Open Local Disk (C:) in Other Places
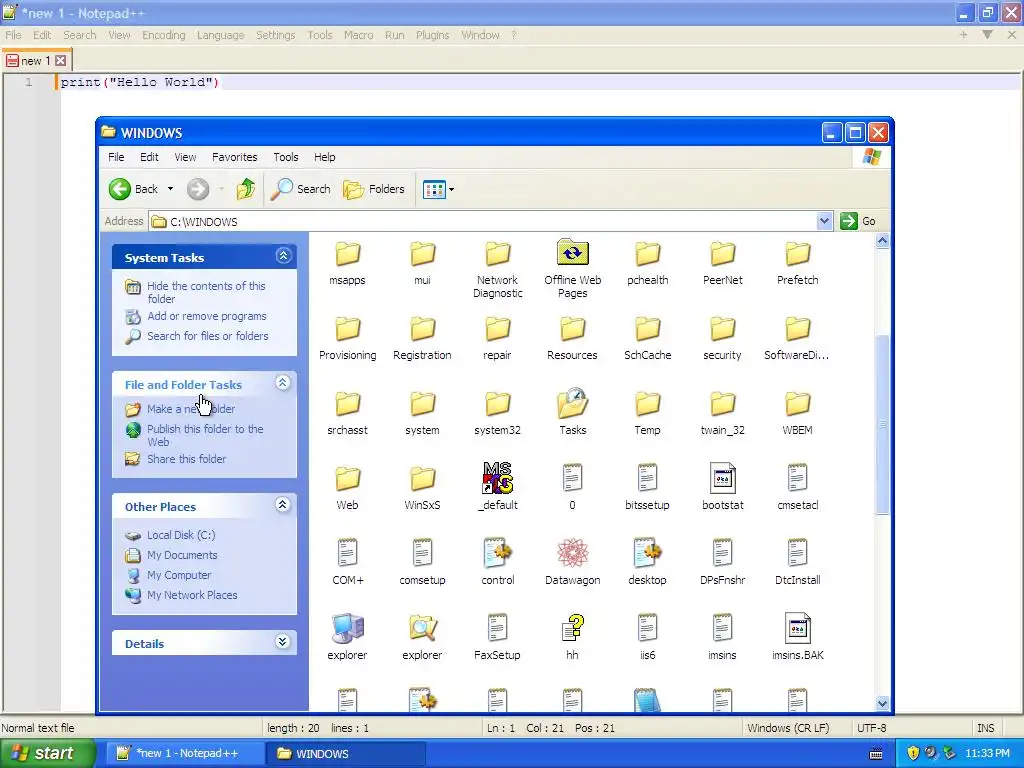The height and width of the screenshot is (768, 1024). [181, 535]
